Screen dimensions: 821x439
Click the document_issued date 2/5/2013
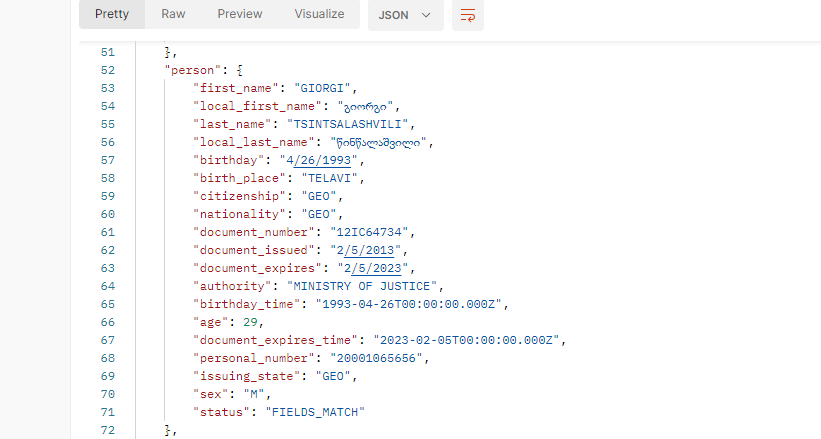pos(365,250)
